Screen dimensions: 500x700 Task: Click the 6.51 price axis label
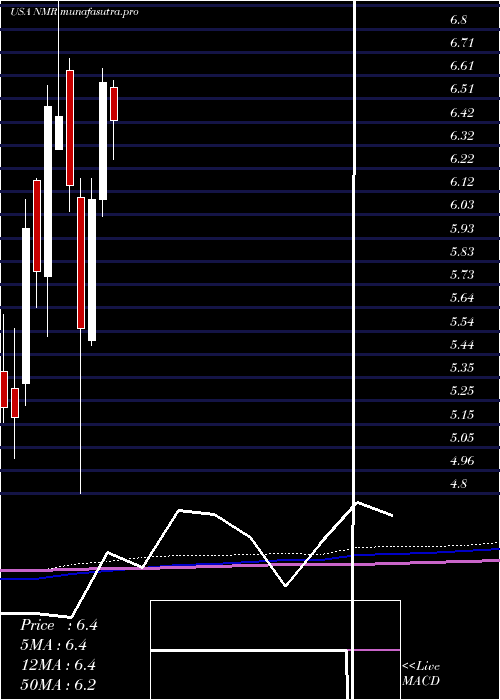coord(462,89)
